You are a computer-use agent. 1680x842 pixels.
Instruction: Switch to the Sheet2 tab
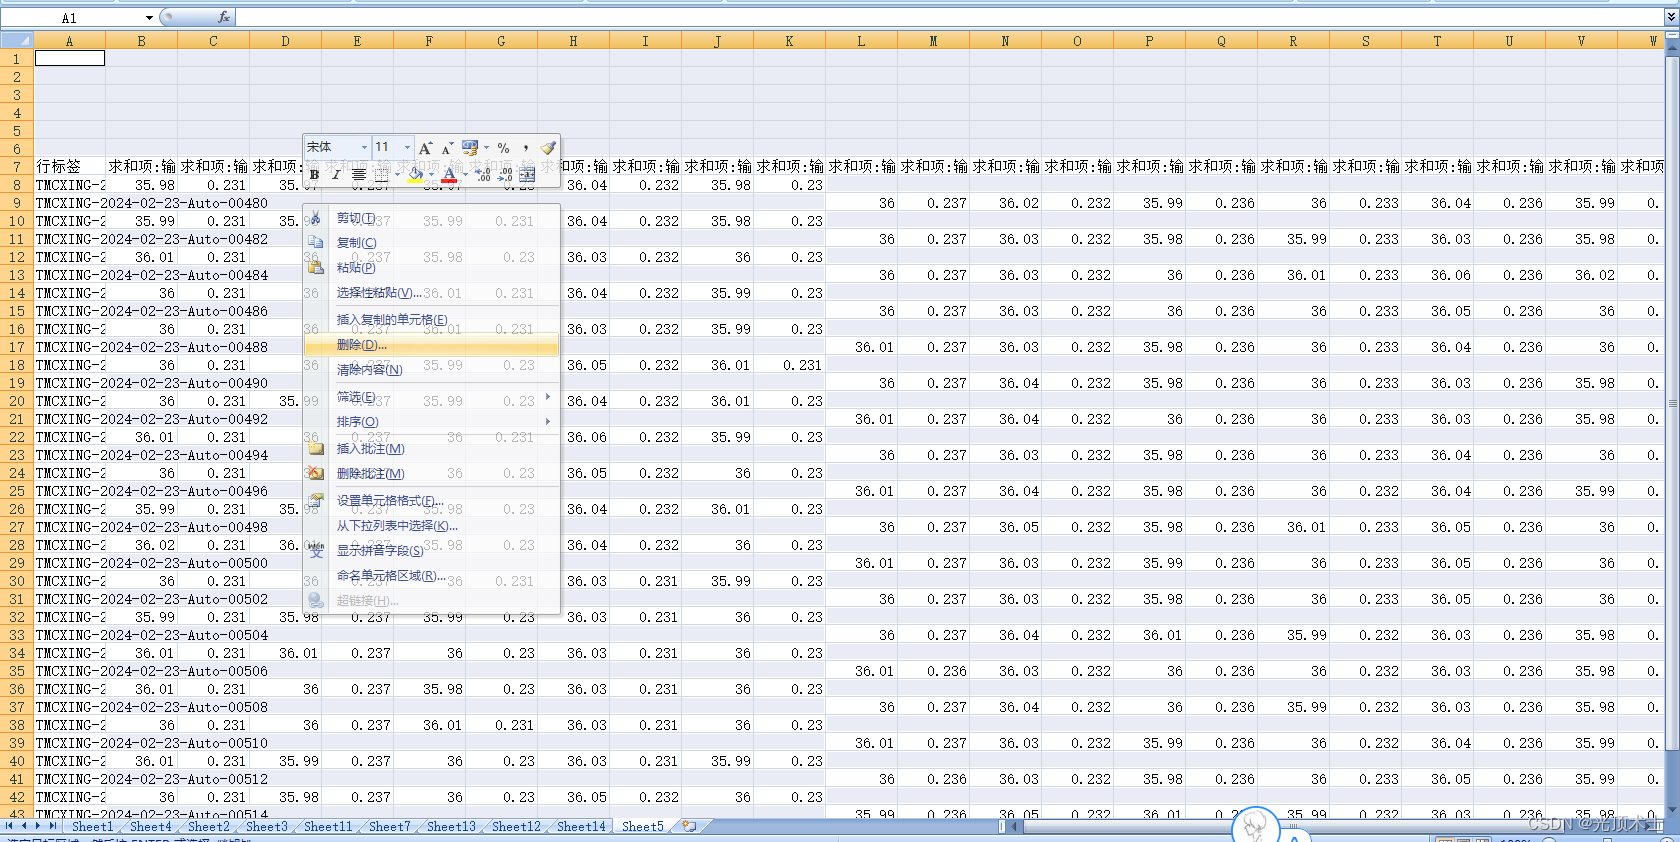[208, 827]
